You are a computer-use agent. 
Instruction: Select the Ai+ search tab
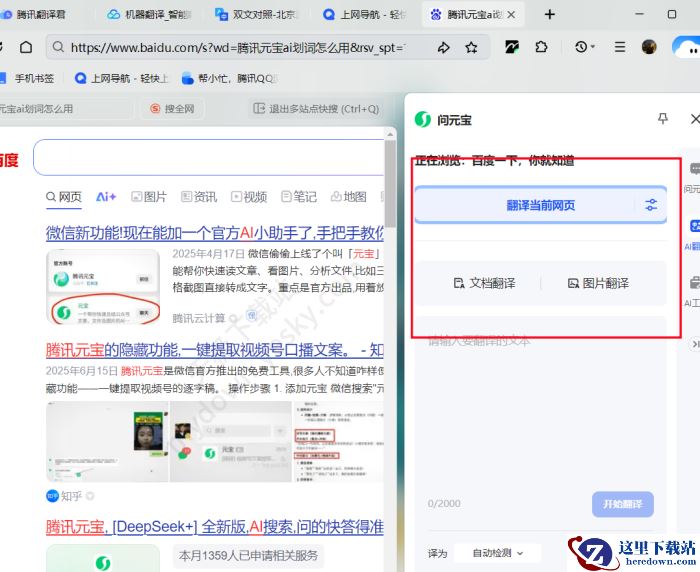click(106, 196)
